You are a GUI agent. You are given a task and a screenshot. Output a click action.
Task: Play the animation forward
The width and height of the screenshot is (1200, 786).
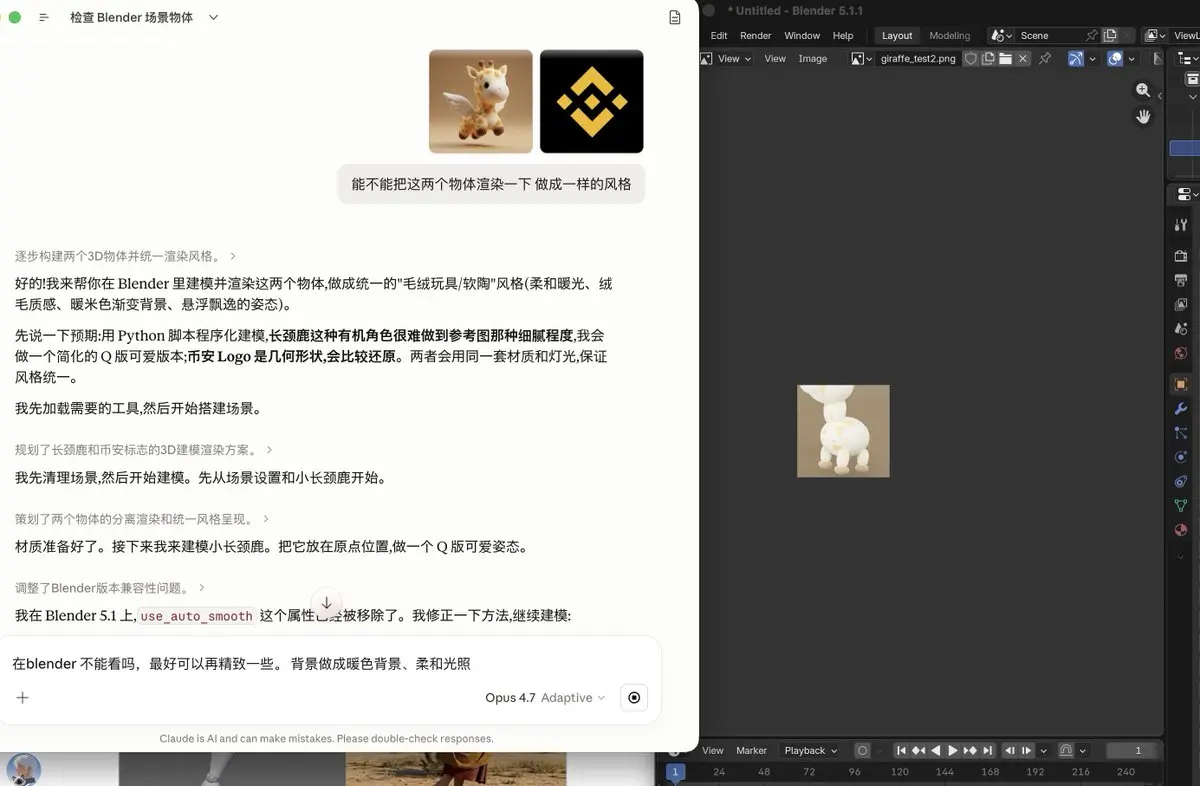pyautogui.click(x=953, y=751)
